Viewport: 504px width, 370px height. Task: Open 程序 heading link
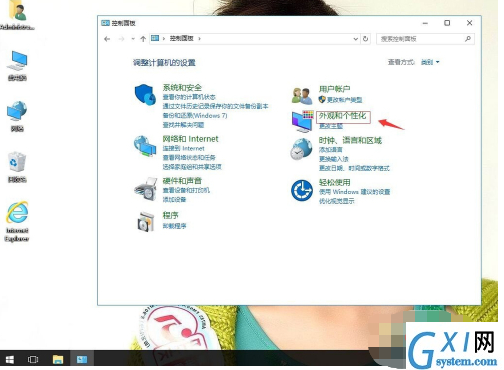click(170, 216)
